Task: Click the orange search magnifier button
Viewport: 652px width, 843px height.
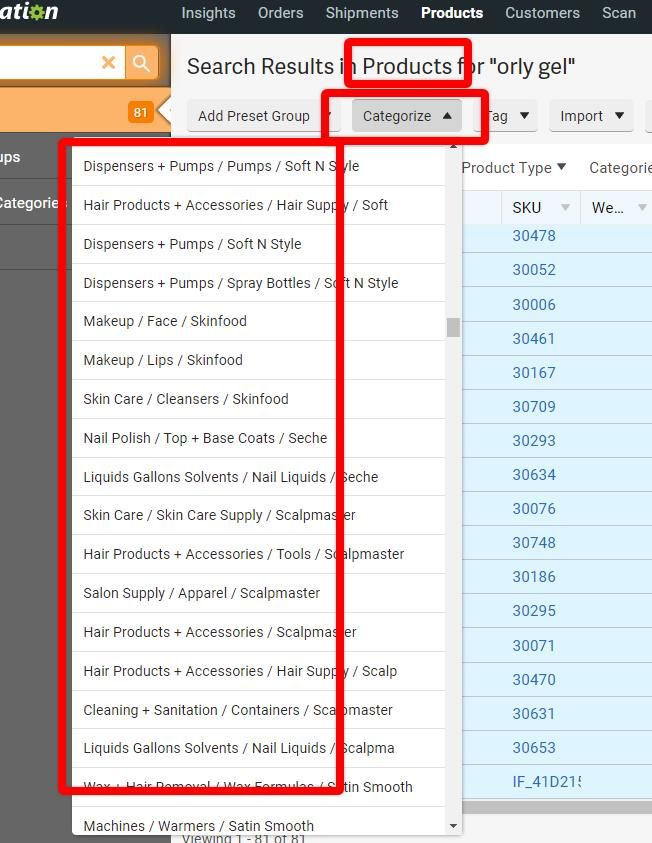Action: pyautogui.click(x=141, y=63)
